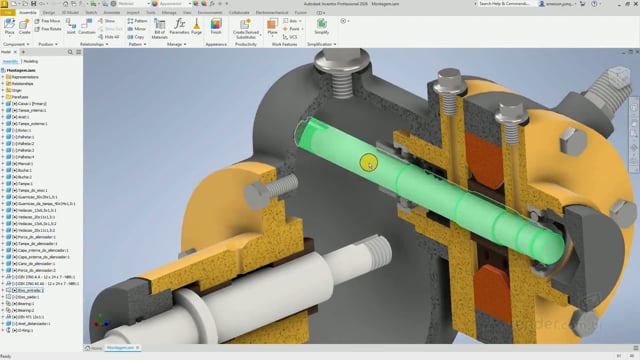Open the fx Parameters tool
Screen dimensions: 640x360
coord(179,26)
